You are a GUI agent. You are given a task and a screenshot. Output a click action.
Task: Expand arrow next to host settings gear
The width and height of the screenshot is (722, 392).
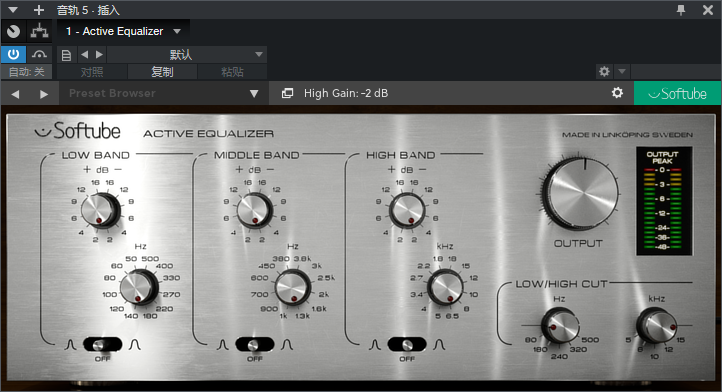pos(622,71)
